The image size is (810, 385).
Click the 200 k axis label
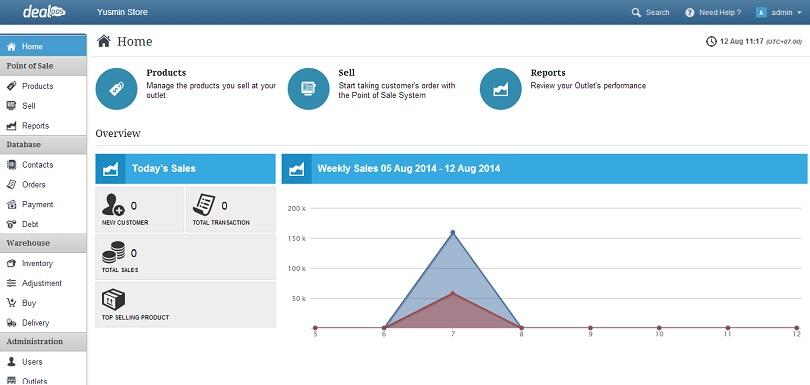pyautogui.click(x=297, y=208)
